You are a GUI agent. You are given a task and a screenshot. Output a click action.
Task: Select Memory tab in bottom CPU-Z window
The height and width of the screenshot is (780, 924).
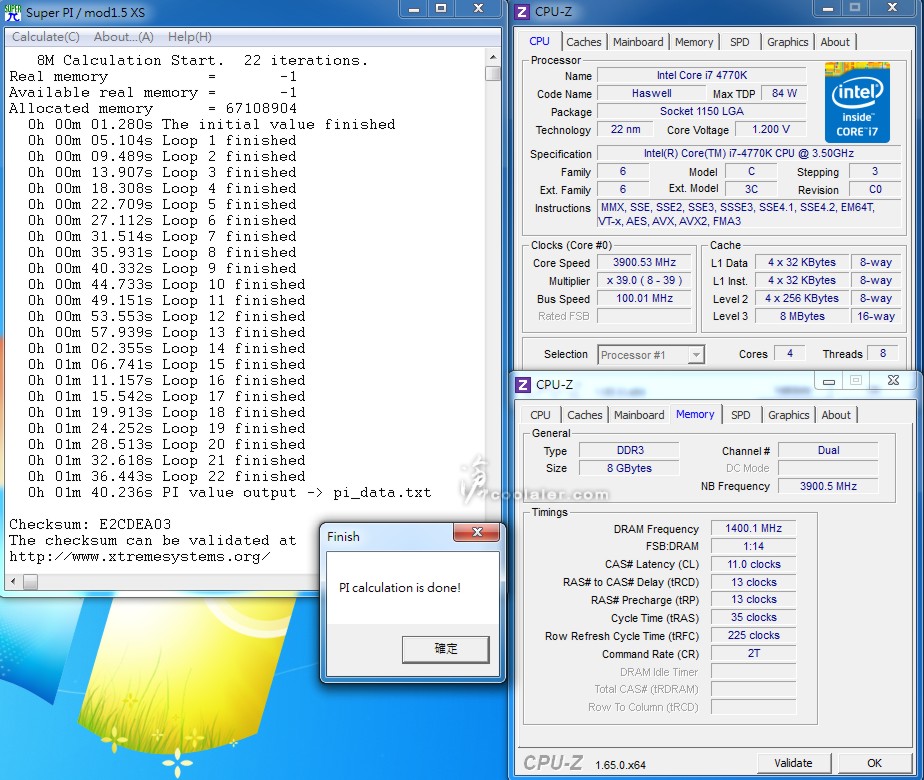(695, 414)
